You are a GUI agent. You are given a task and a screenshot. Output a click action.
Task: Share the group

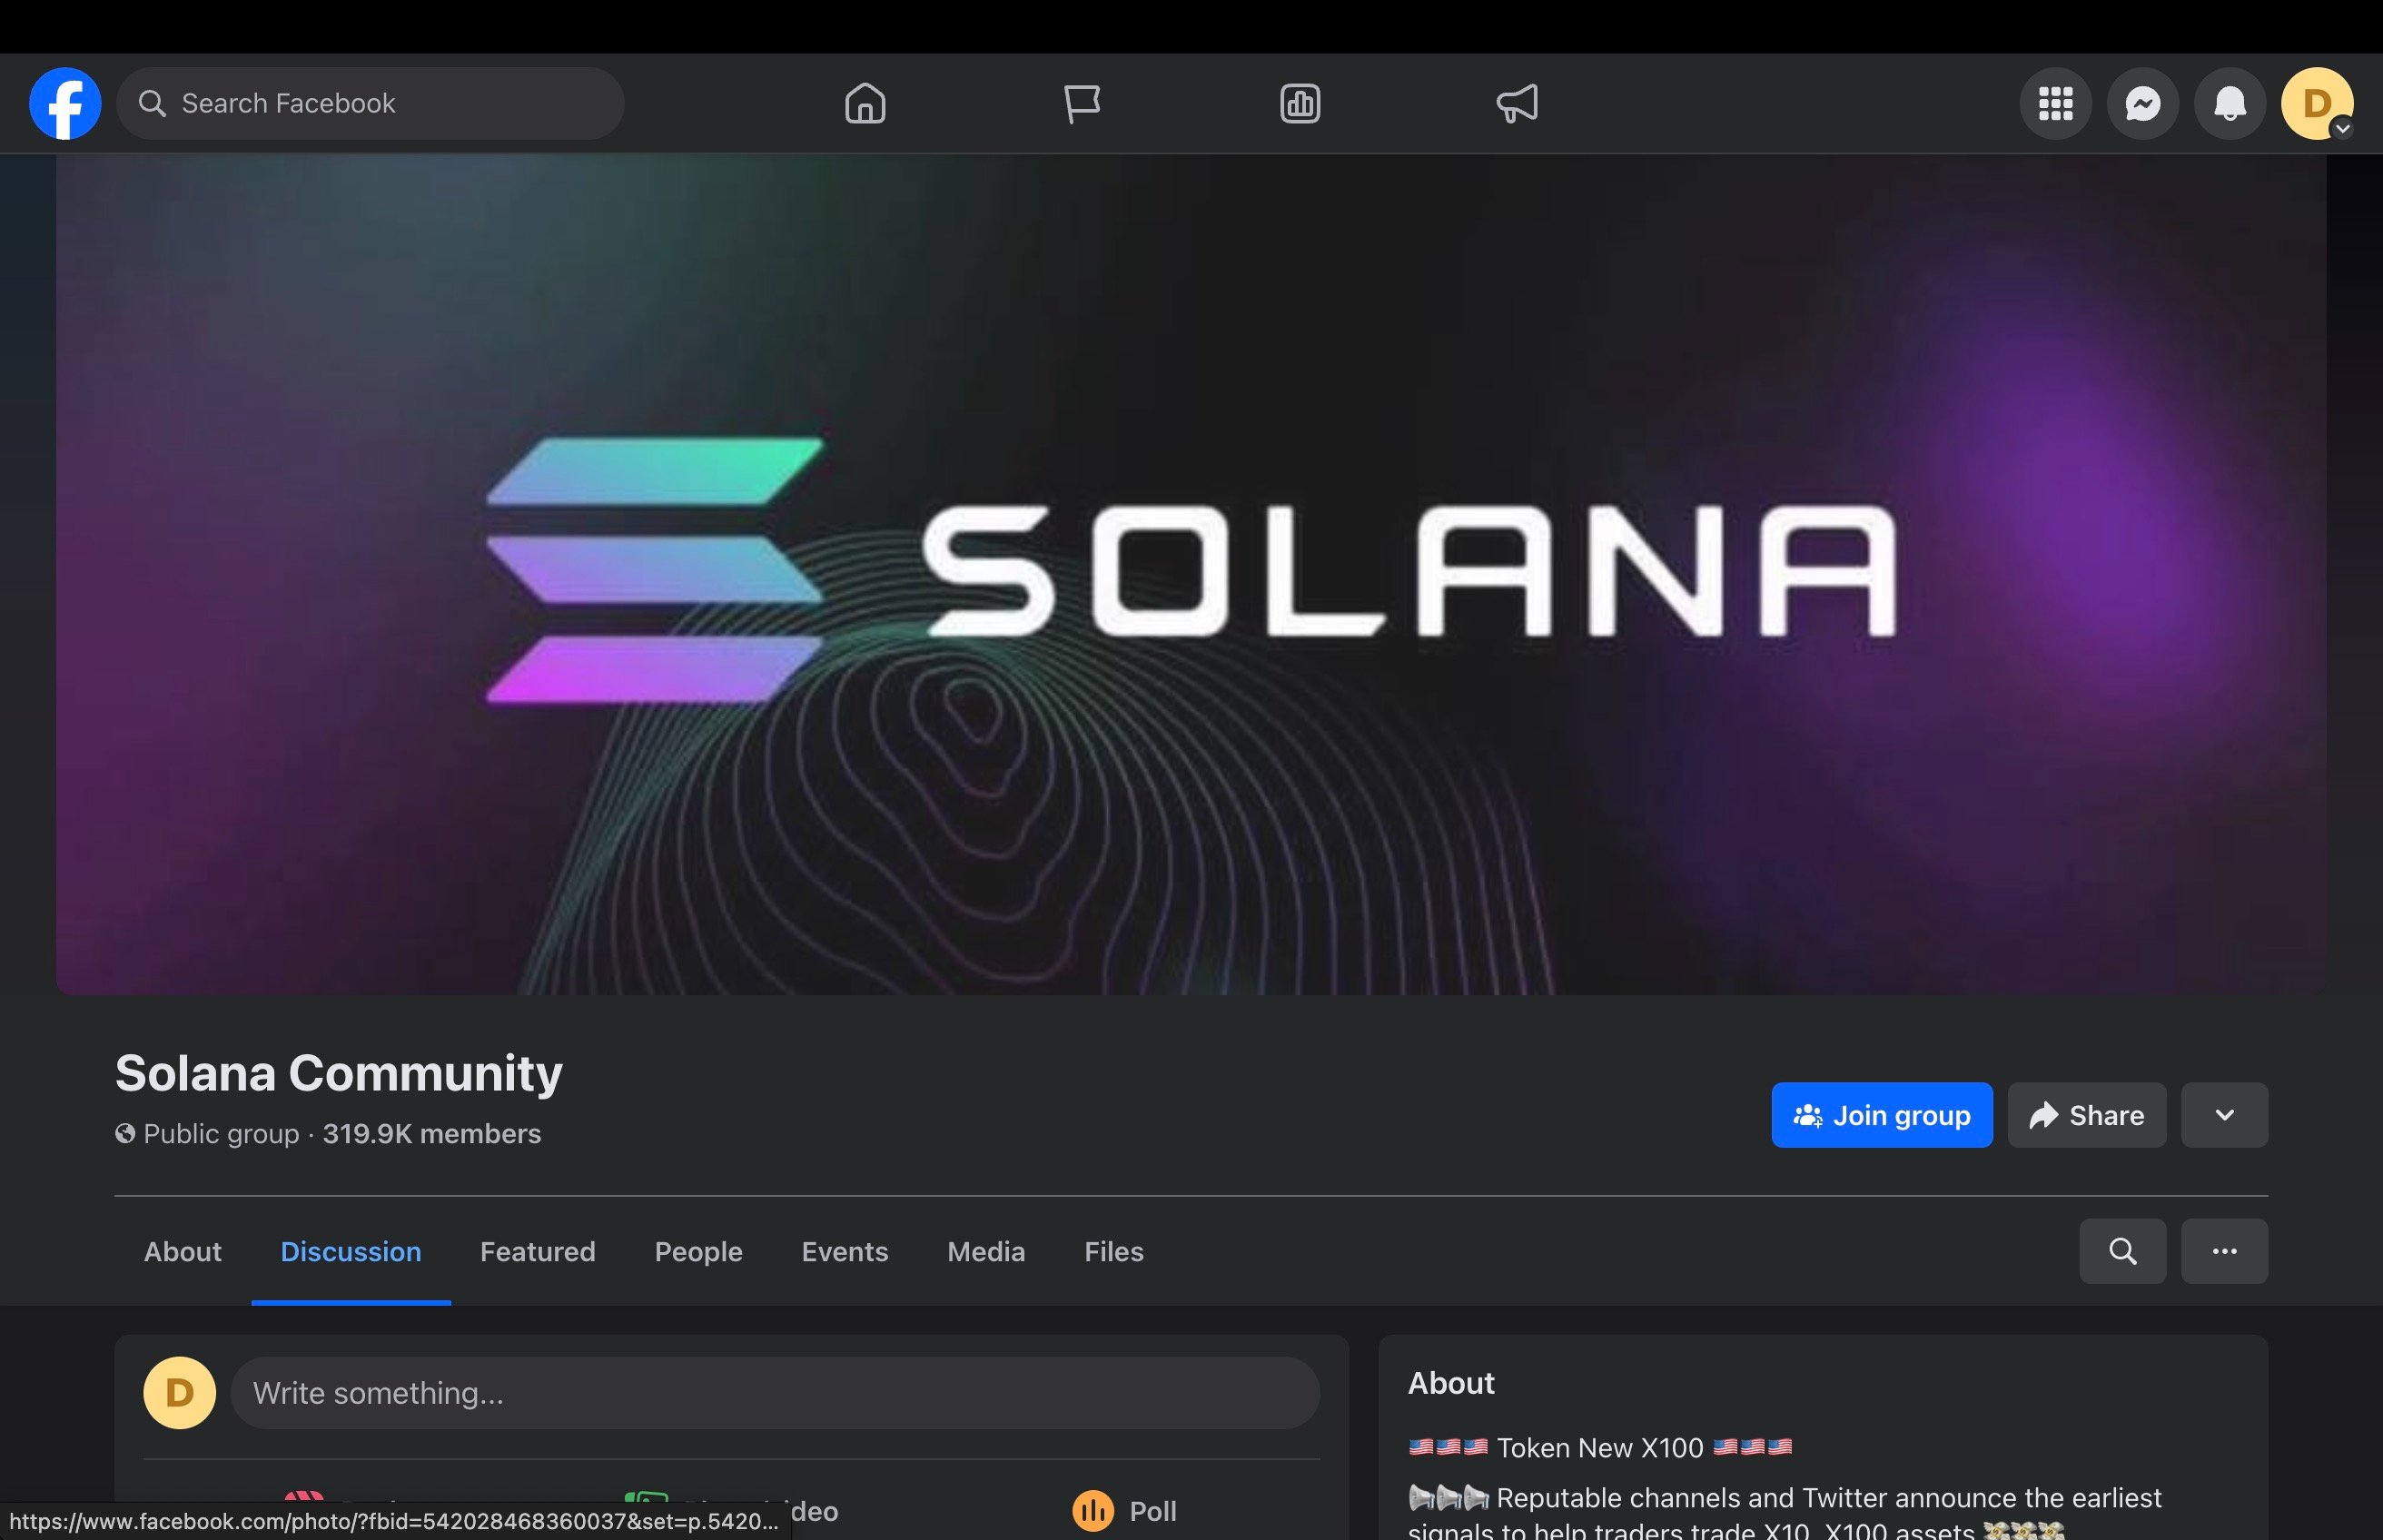(2086, 1115)
